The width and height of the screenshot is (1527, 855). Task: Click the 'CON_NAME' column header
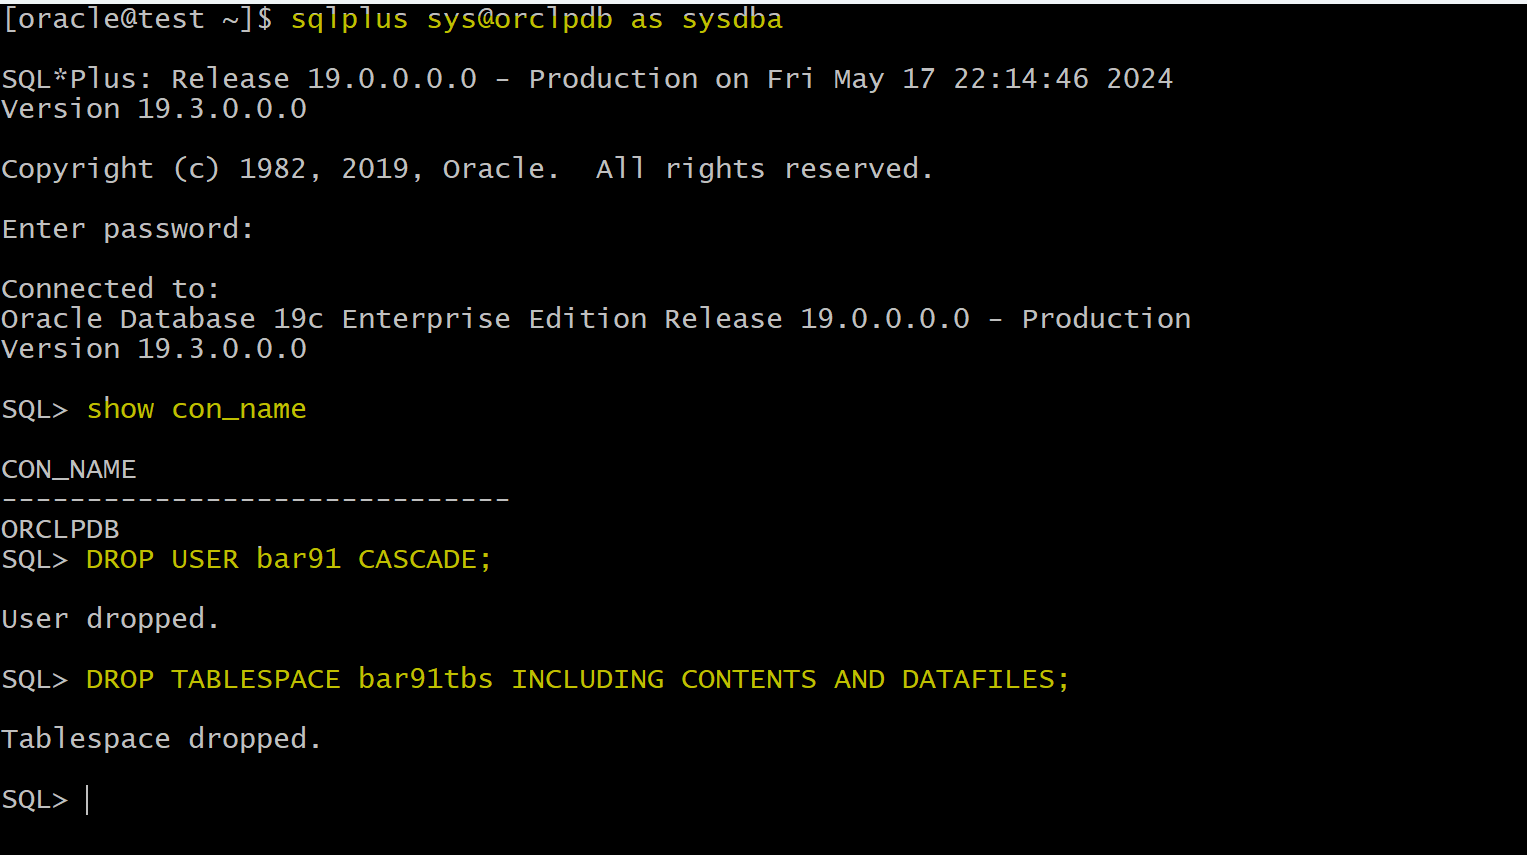point(69,469)
